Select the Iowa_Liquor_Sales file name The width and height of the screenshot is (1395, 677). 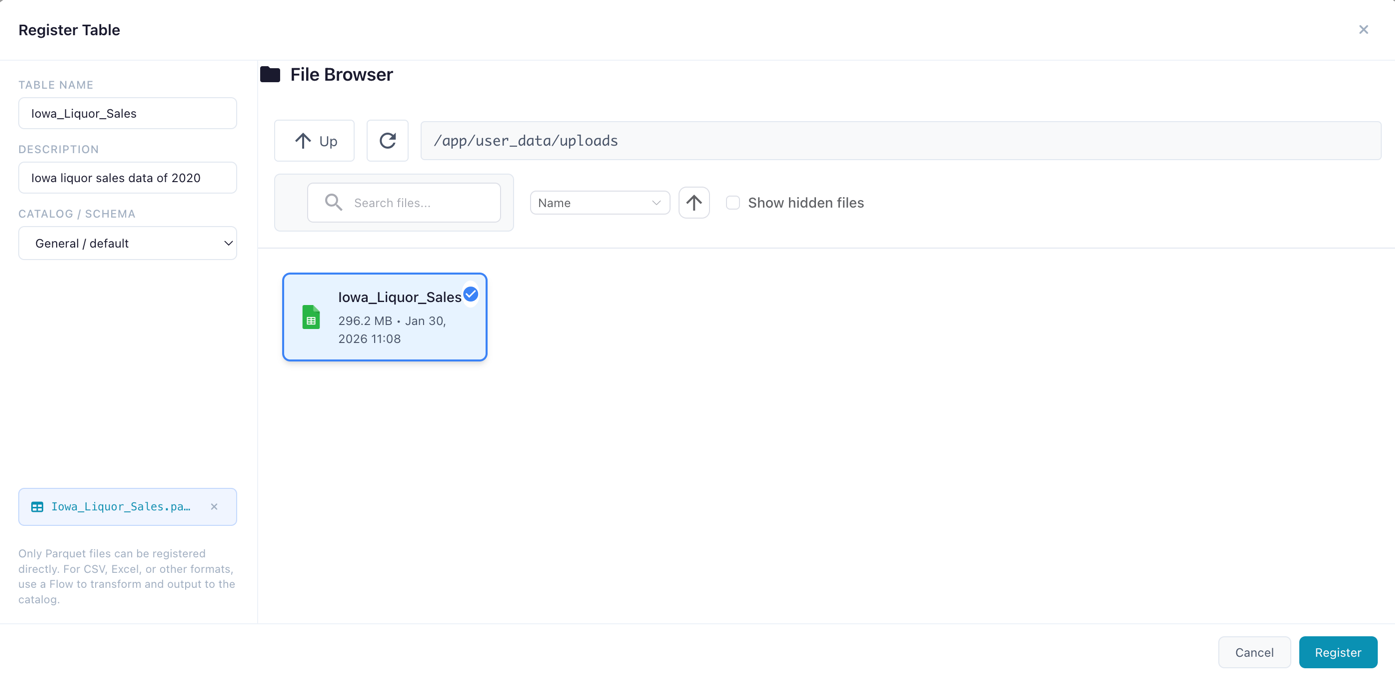pos(399,297)
